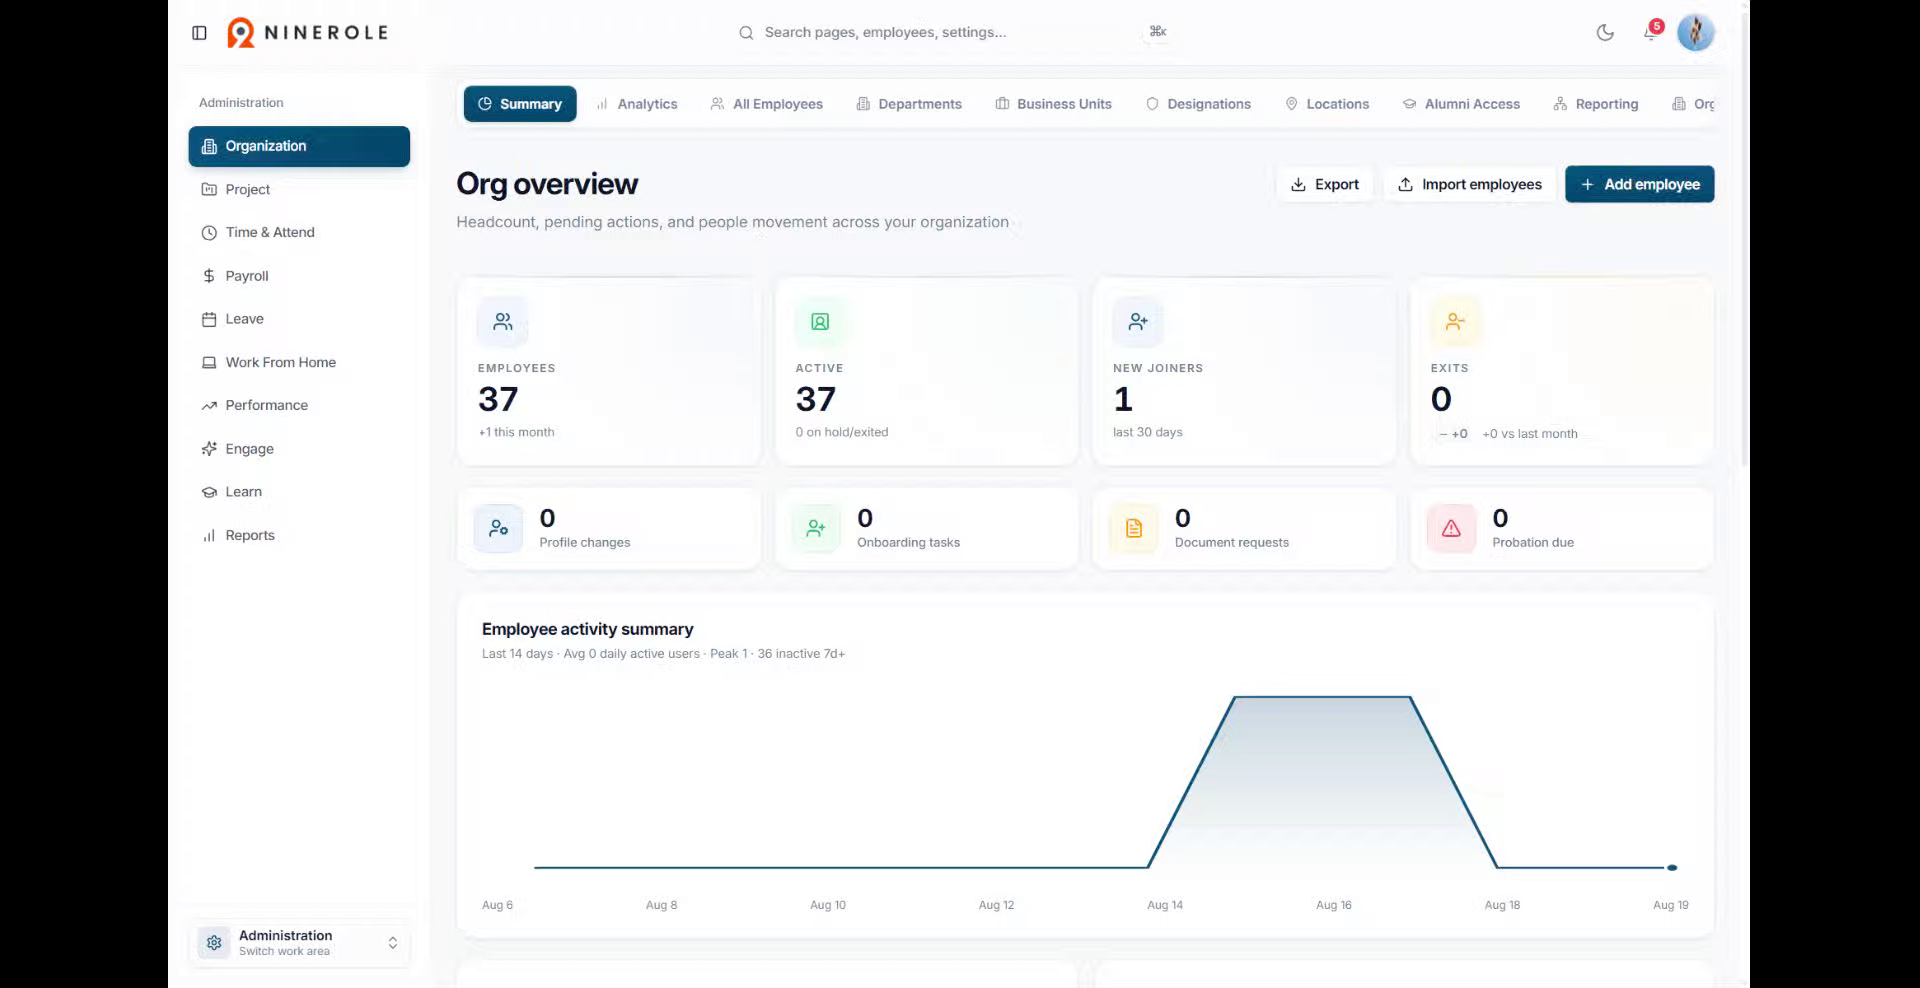Open Project in the sidebar

pos(299,189)
